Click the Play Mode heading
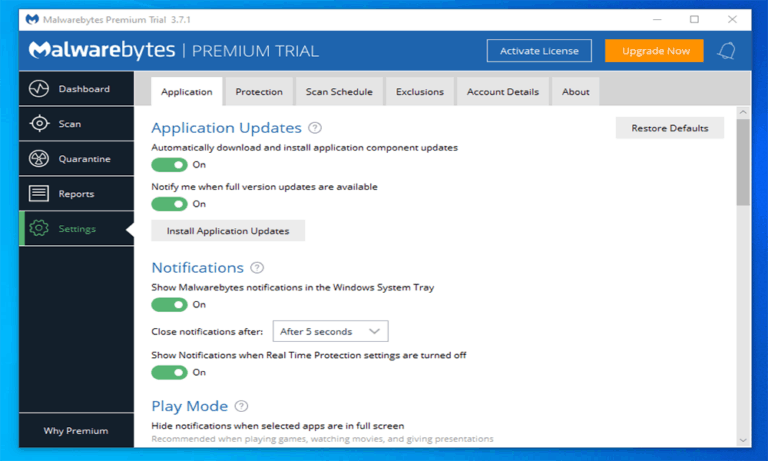 coord(190,406)
